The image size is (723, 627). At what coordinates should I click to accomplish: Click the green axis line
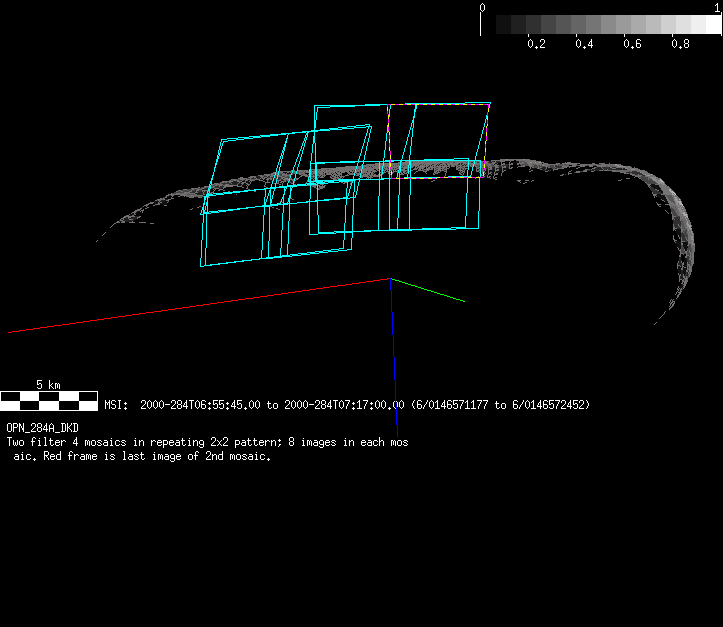coord(427,290)
